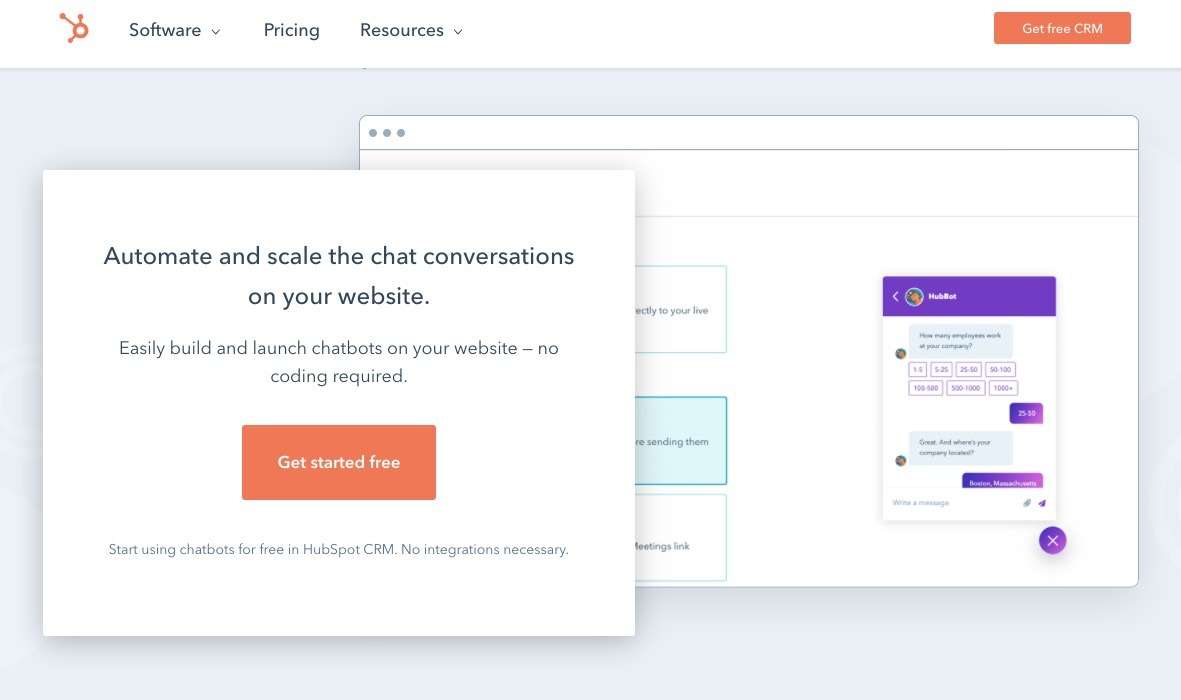Pick the 1000+ employees option
This screenshot has height=700, width=1181.
[1002, 388]
